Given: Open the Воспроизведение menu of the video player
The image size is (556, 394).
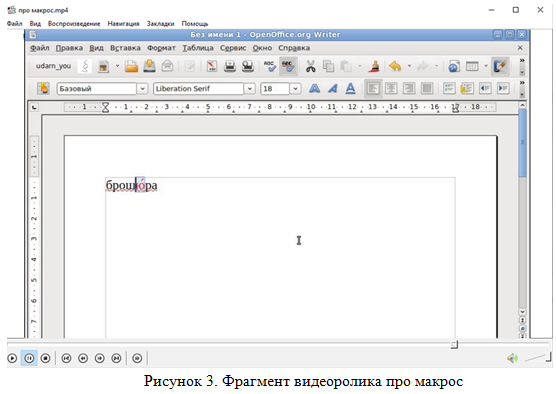Looking at the screenshot, I should [74, 24].
